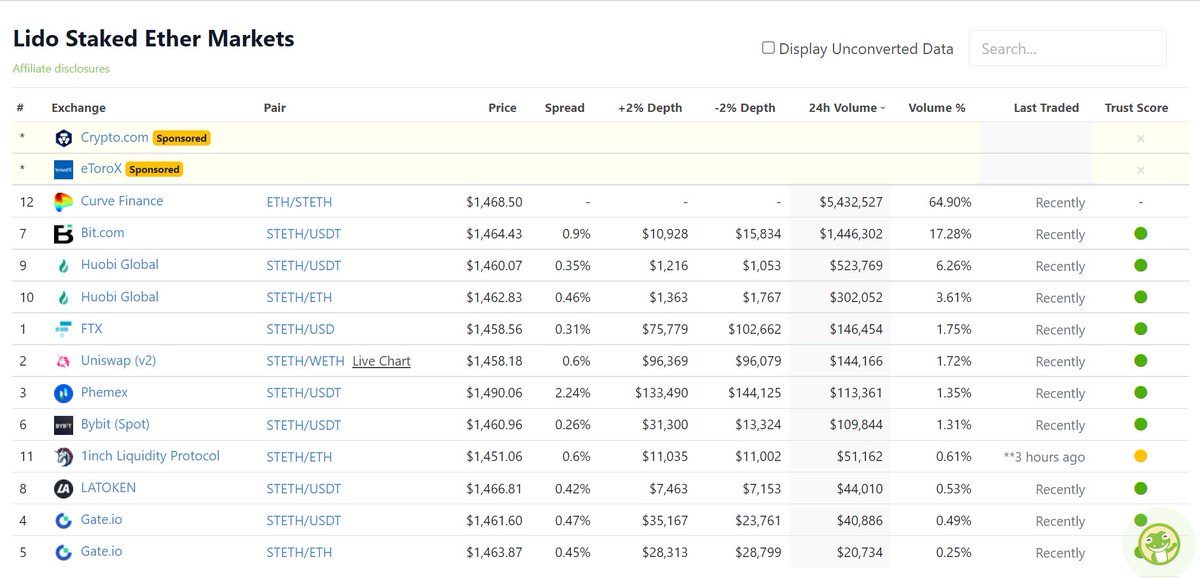Click the 1inch Liquidity Protocol logo icon
The width and height of the screenshot is (1200, 578).
pos(64,457)
